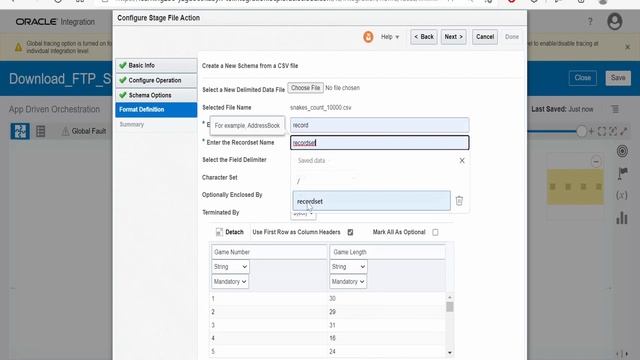Open the Schema Options step
Viewport: 640px width, 360px height.
(x=156, y=95)
